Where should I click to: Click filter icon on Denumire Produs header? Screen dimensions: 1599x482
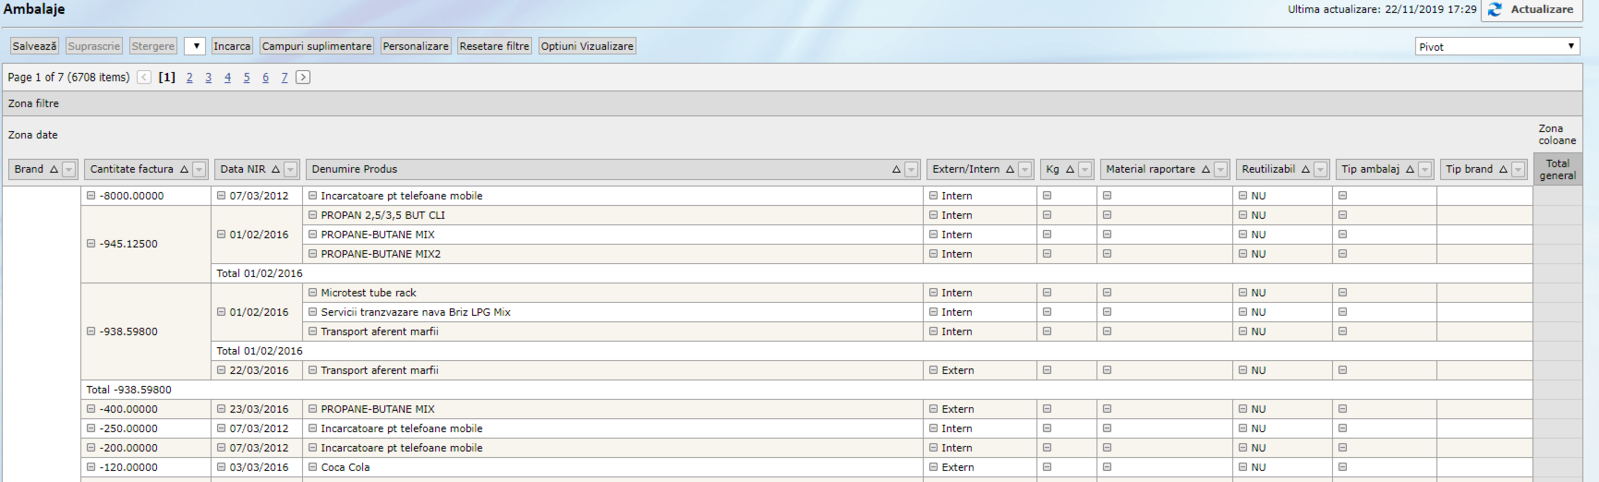[911, 170]
